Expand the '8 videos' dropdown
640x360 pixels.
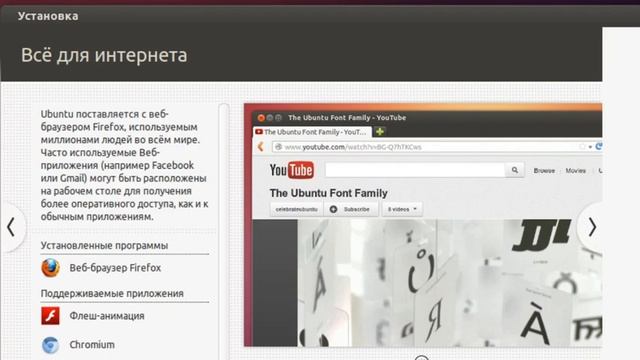tap(402, 209)
